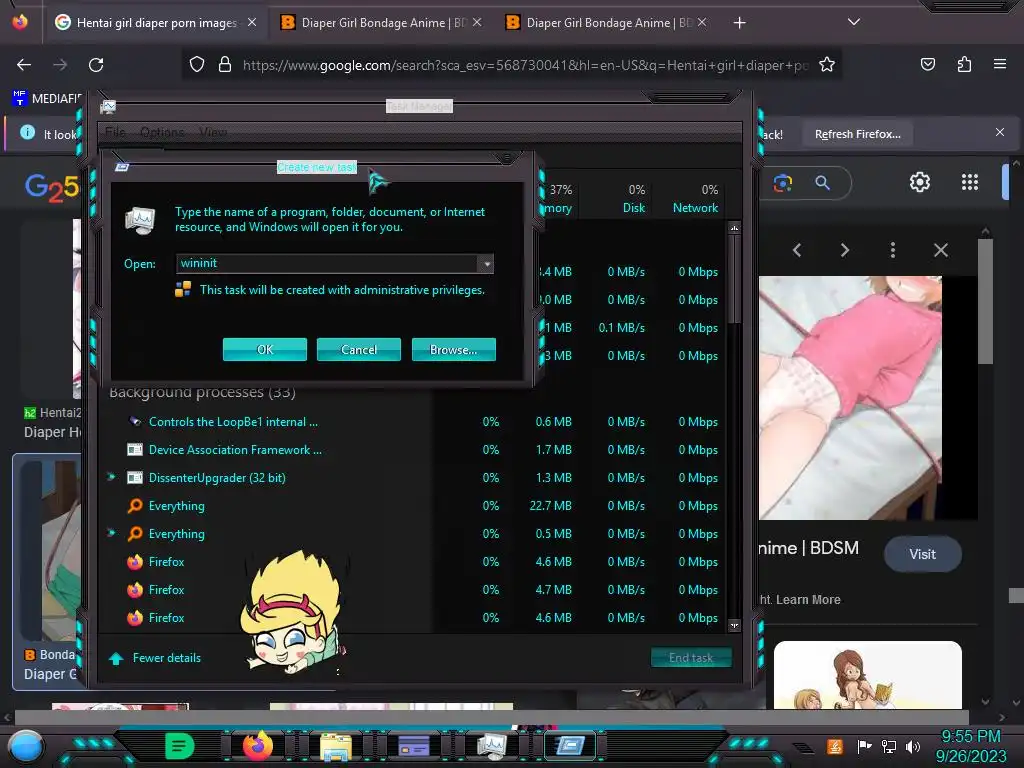Click the process list scroll-down arrow
Image resolution: width=1024 pixels, height=768 pixels.
(734, 625)
